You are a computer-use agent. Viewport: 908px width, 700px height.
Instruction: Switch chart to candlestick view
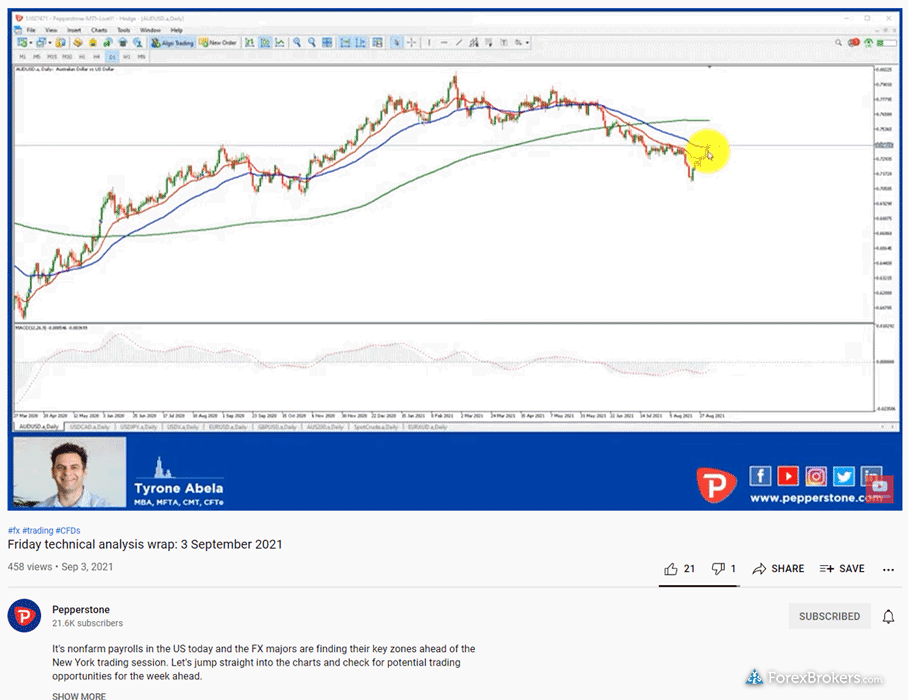tap(265, 43)
